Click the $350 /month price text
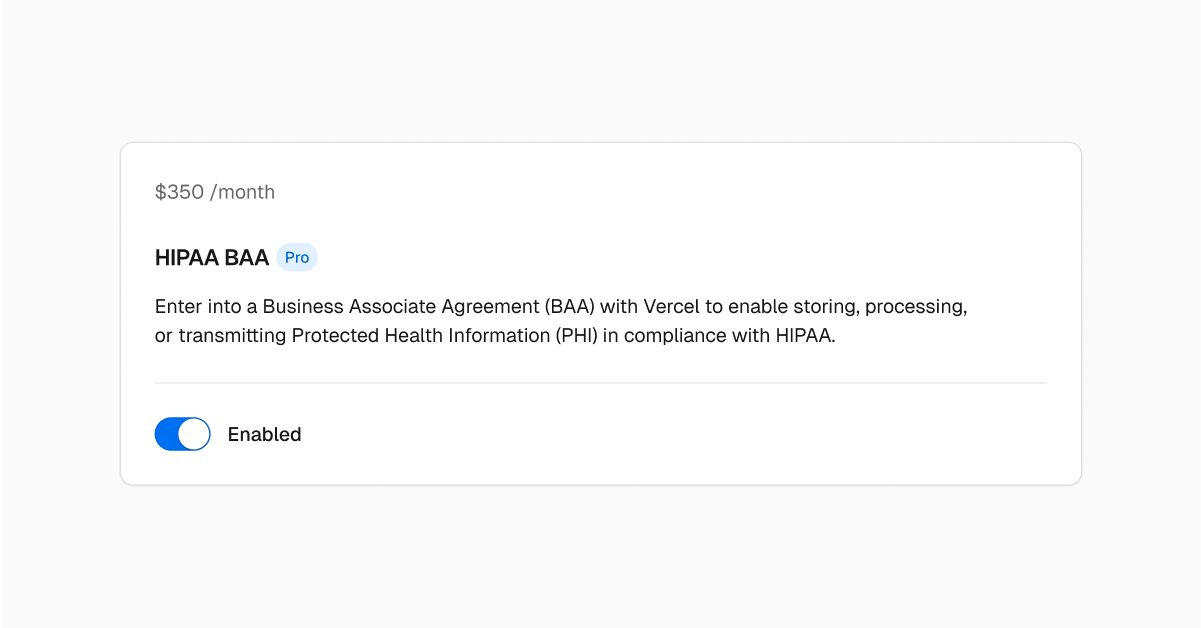The image size is (1201, 628). (x=215, y=192)
